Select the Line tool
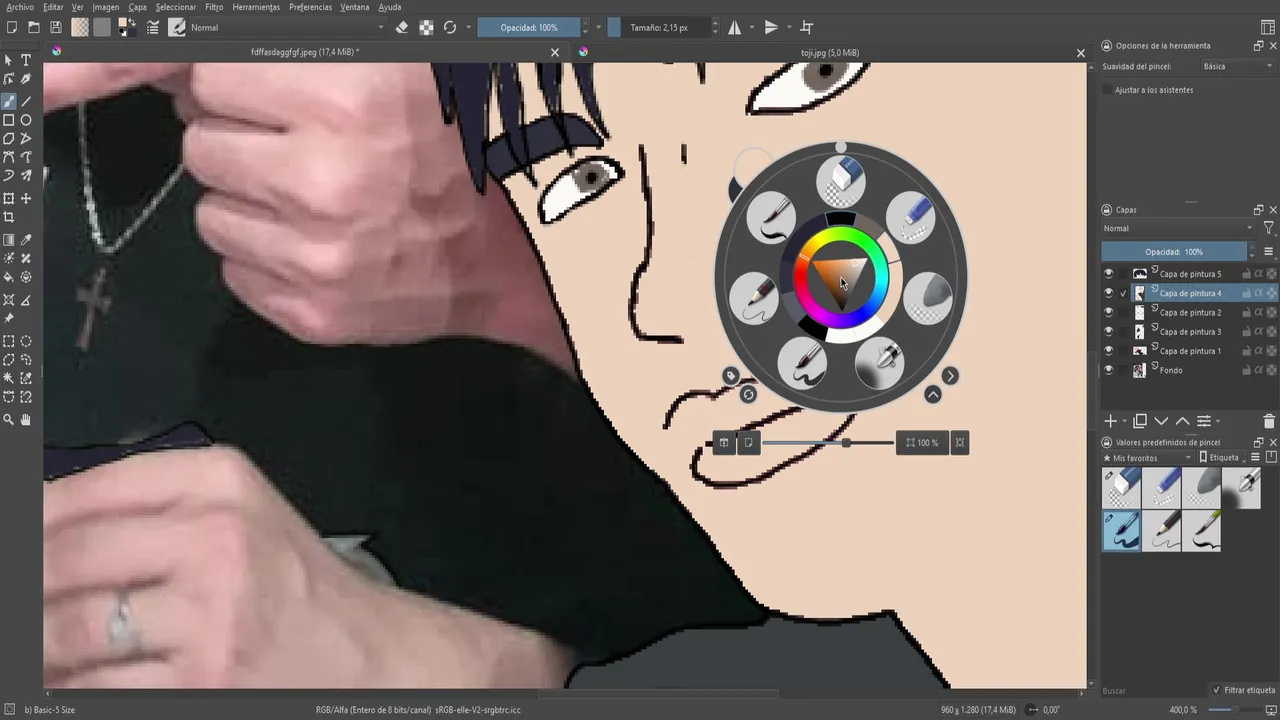 [x=26, y=101]
